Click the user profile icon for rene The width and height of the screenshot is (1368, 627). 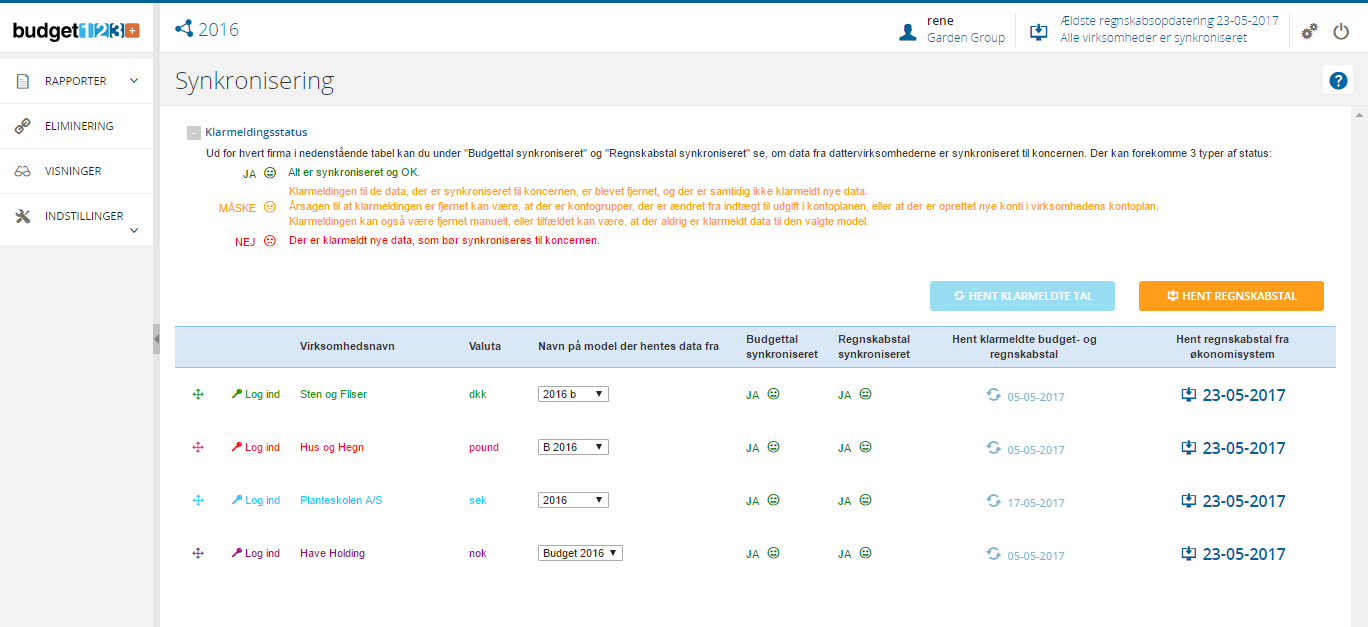pos(908,32)
